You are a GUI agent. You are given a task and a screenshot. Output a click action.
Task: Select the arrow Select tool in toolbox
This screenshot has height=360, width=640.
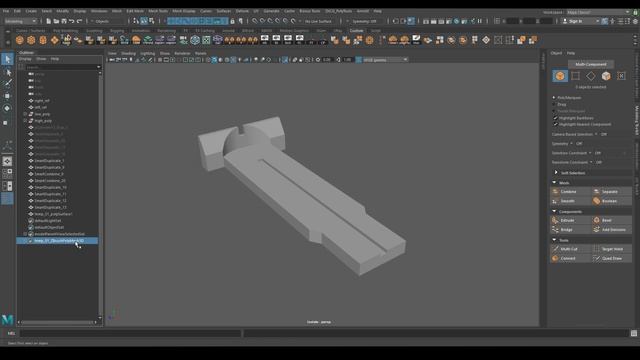(x=7, y=60)
